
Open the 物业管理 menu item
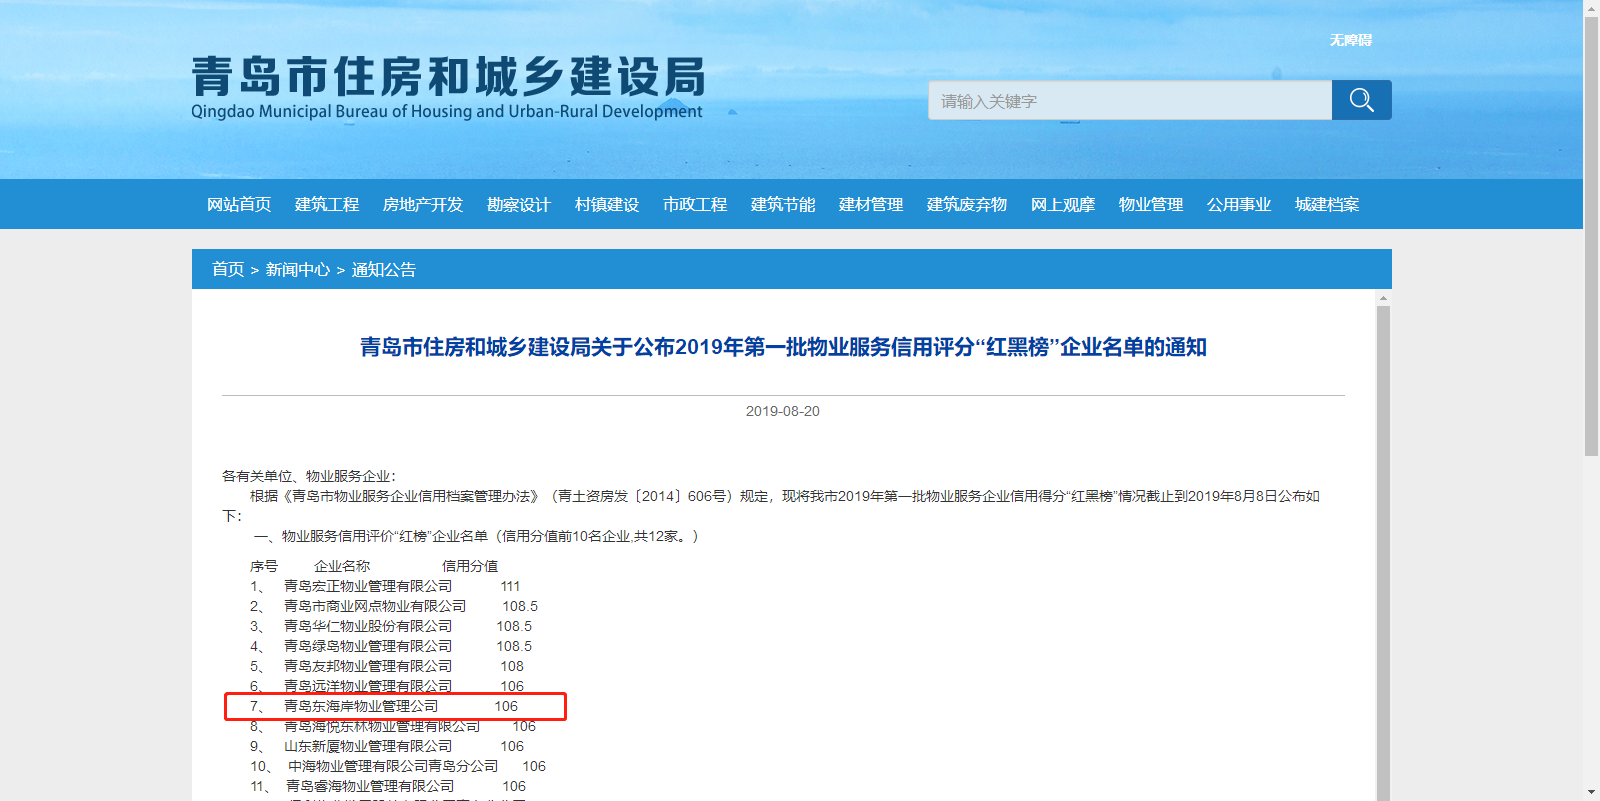1151,205
